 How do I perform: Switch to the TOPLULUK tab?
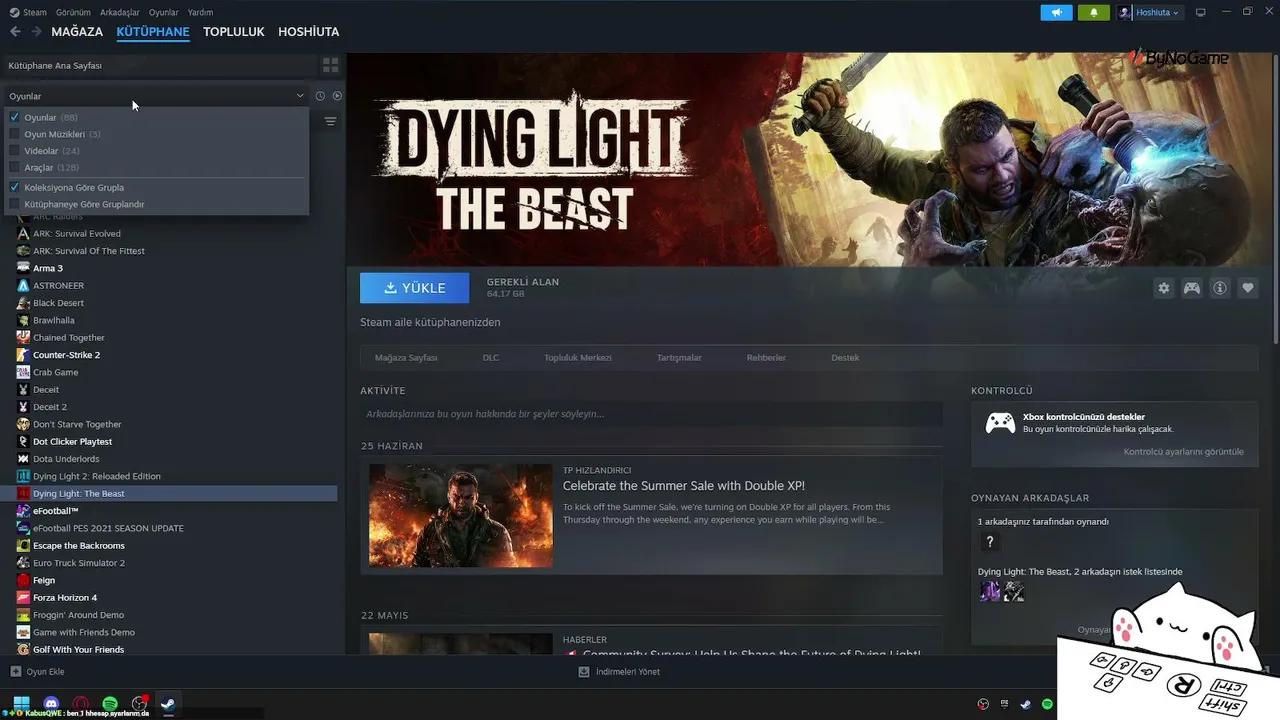point(233,32)
